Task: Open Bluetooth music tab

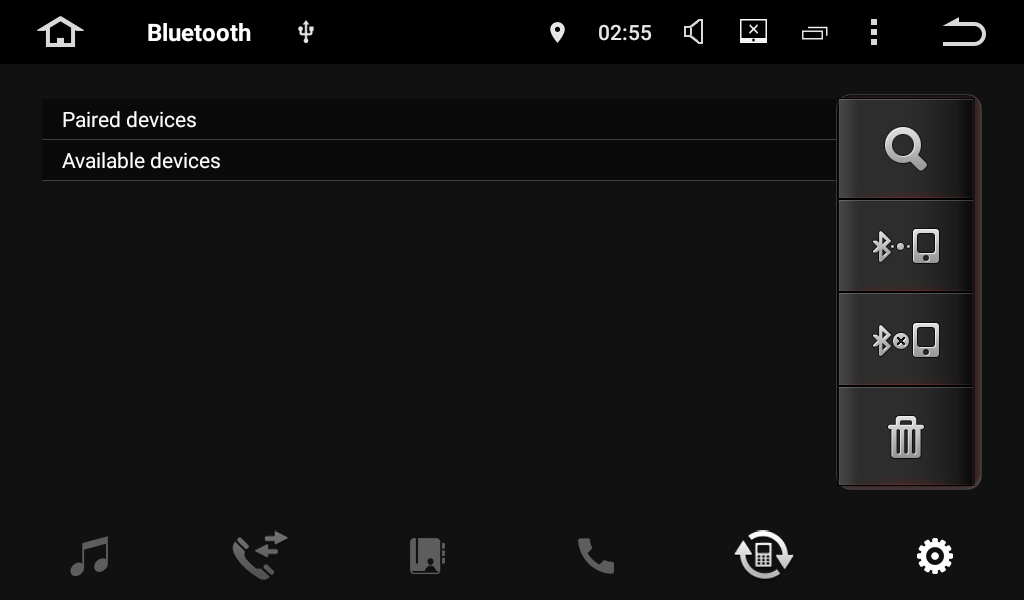Action: (x=89, y=556)
